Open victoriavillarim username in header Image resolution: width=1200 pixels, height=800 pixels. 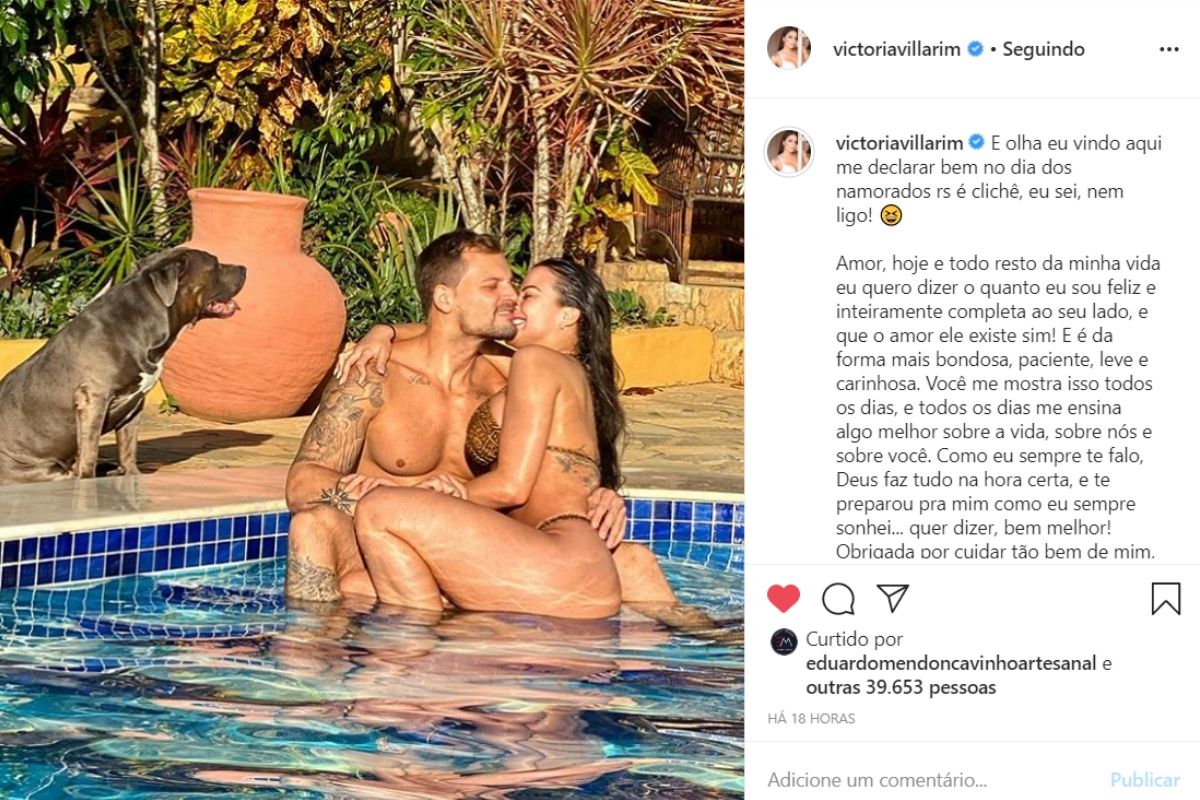(897, 49)
